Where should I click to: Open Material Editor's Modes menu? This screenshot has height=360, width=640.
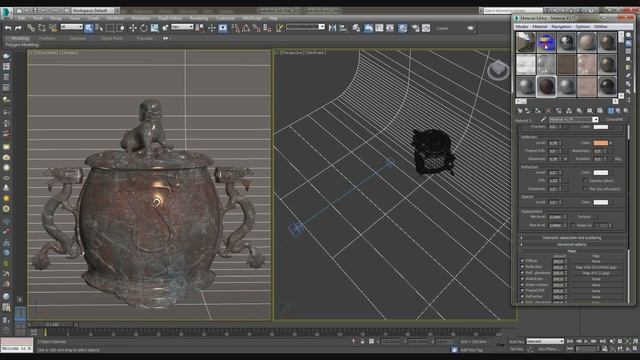click(522, 27)
